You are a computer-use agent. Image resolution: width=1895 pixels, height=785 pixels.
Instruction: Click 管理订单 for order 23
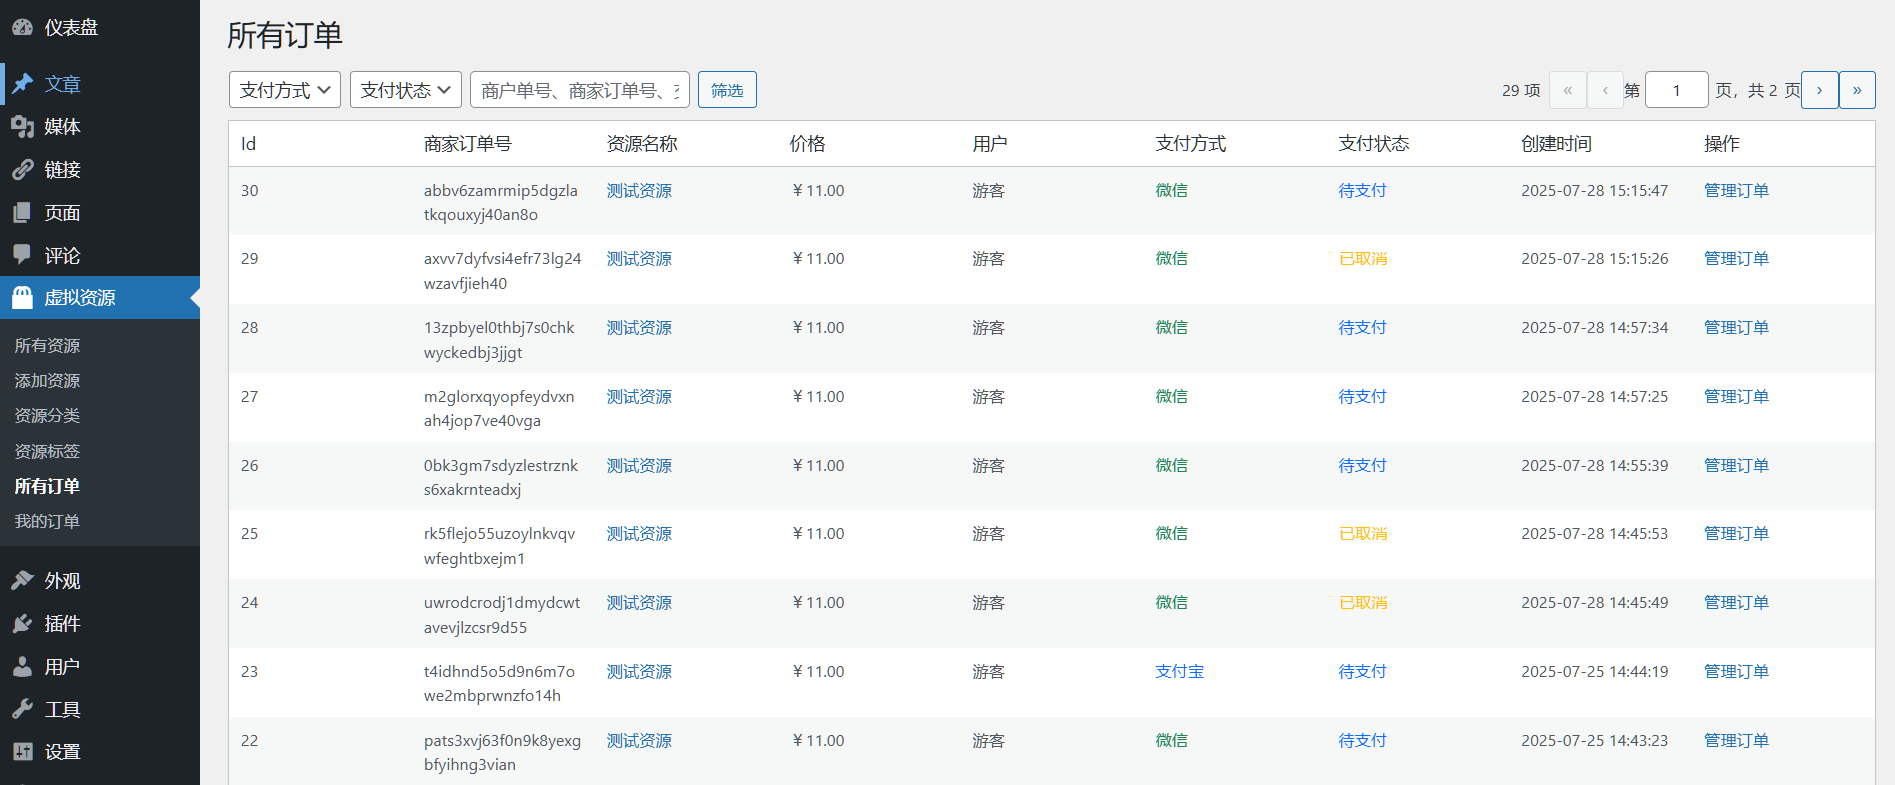(1736, 671)
